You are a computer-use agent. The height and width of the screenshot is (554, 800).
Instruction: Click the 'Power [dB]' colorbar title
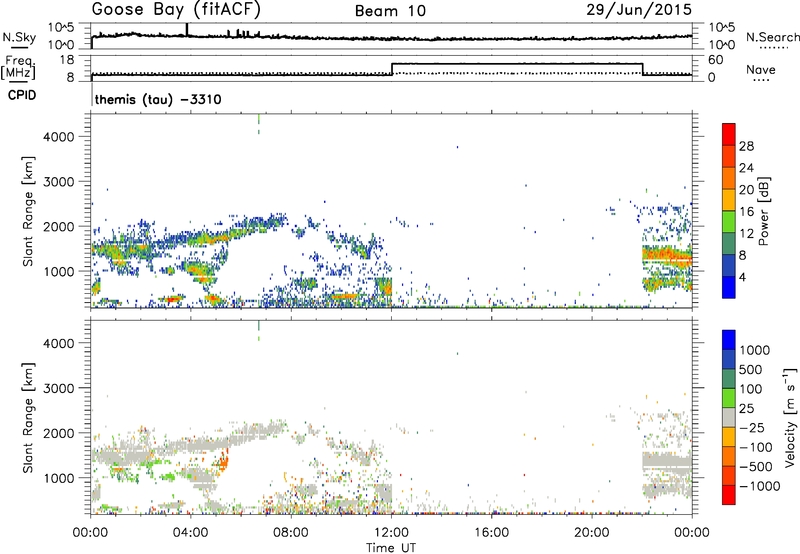pyautogui.click(x=763, y=211)
